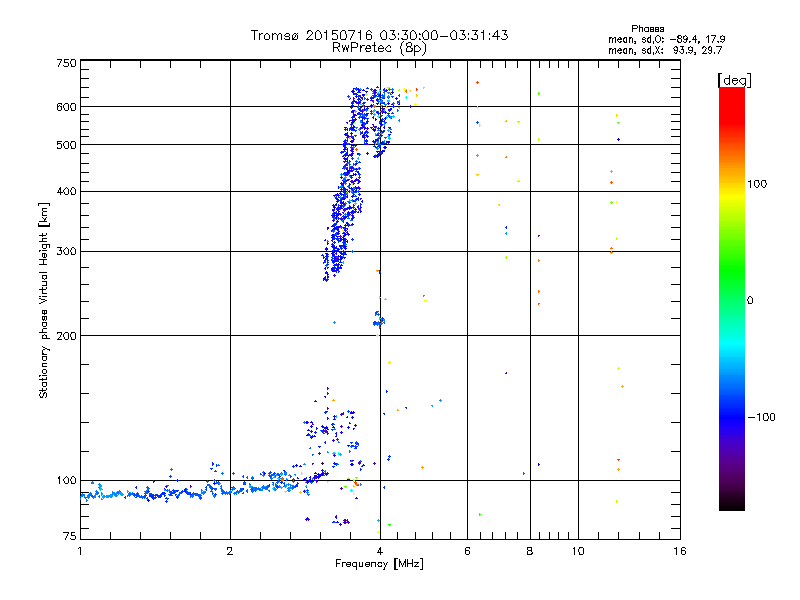800x600 pixels.
Task: Click the y-axis tick label '200'
Action: click(66, 336)
